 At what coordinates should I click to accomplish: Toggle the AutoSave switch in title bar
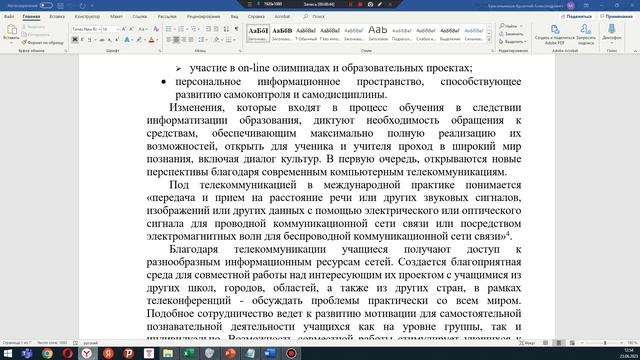click(46, 5)
